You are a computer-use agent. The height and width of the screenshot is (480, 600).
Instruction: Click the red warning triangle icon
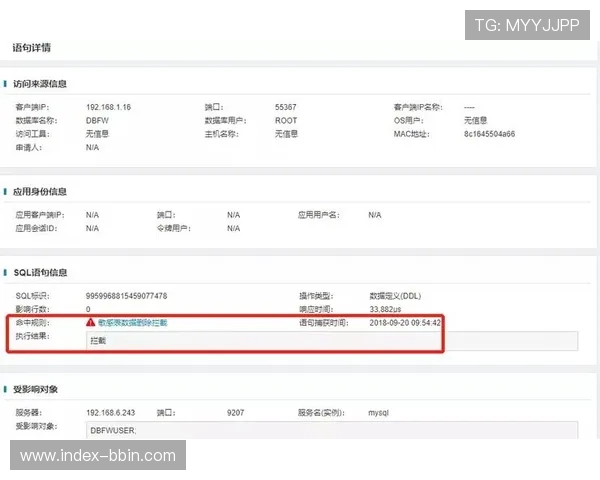[90, 322]
